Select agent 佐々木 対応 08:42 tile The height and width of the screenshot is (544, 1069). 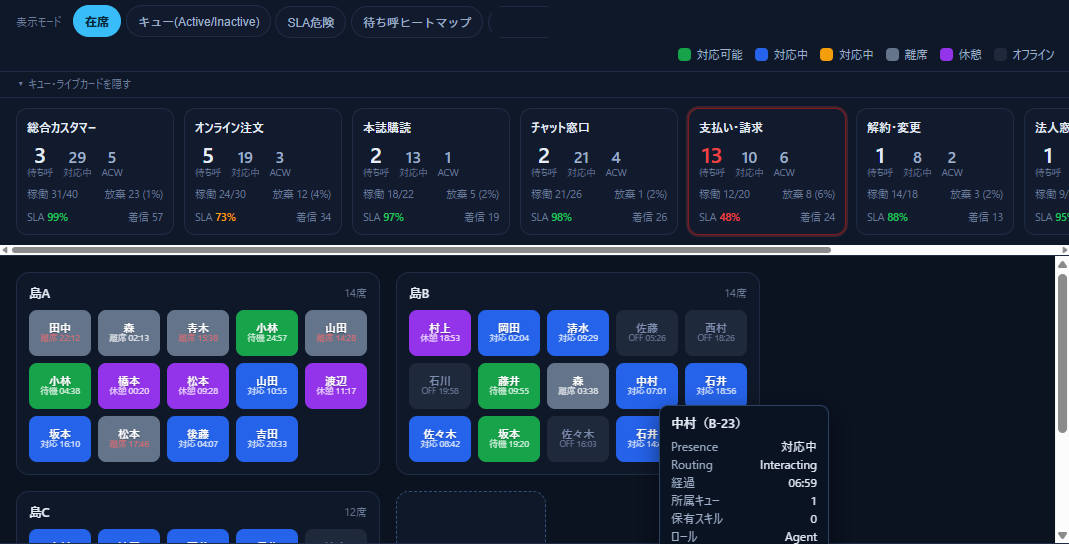[440, 439]
